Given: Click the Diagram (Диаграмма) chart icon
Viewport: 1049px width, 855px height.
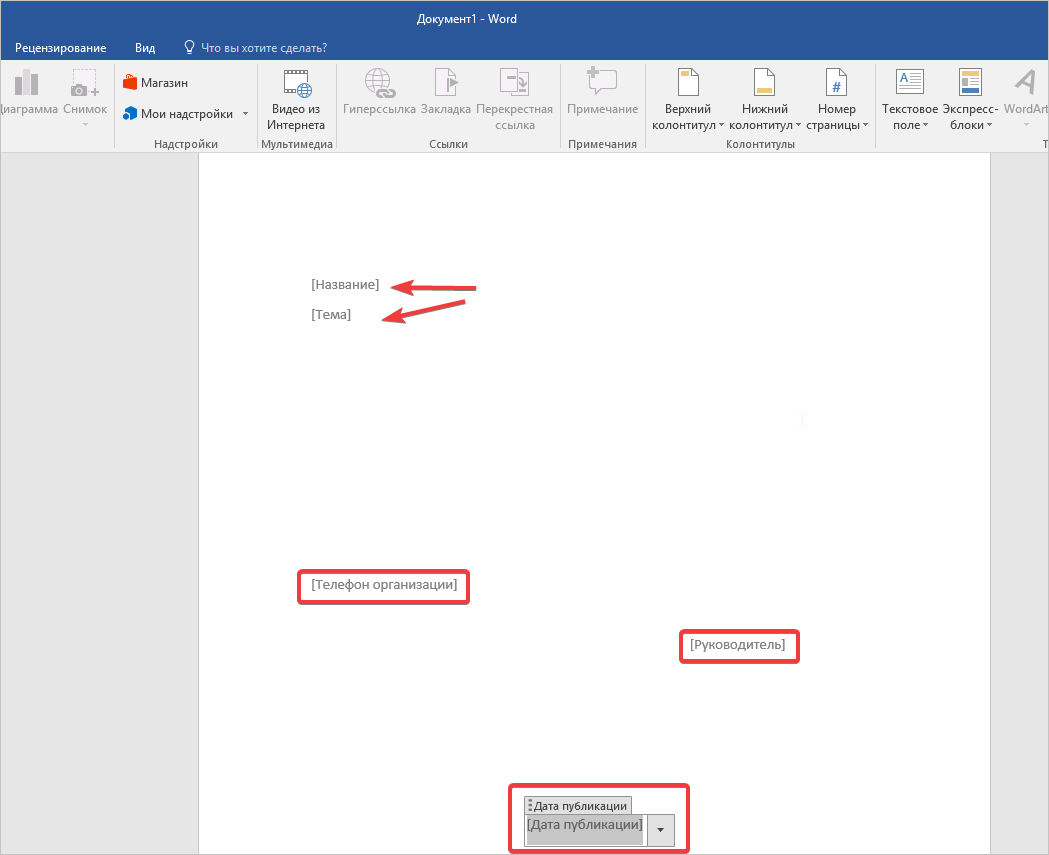Looking at the screenshot, I should [x=25, y=86].
